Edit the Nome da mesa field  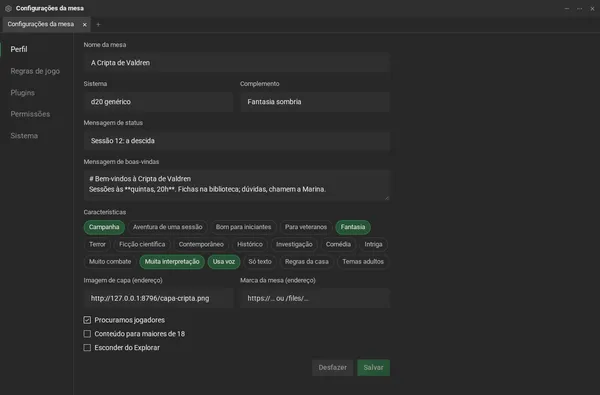click(236, 63)
